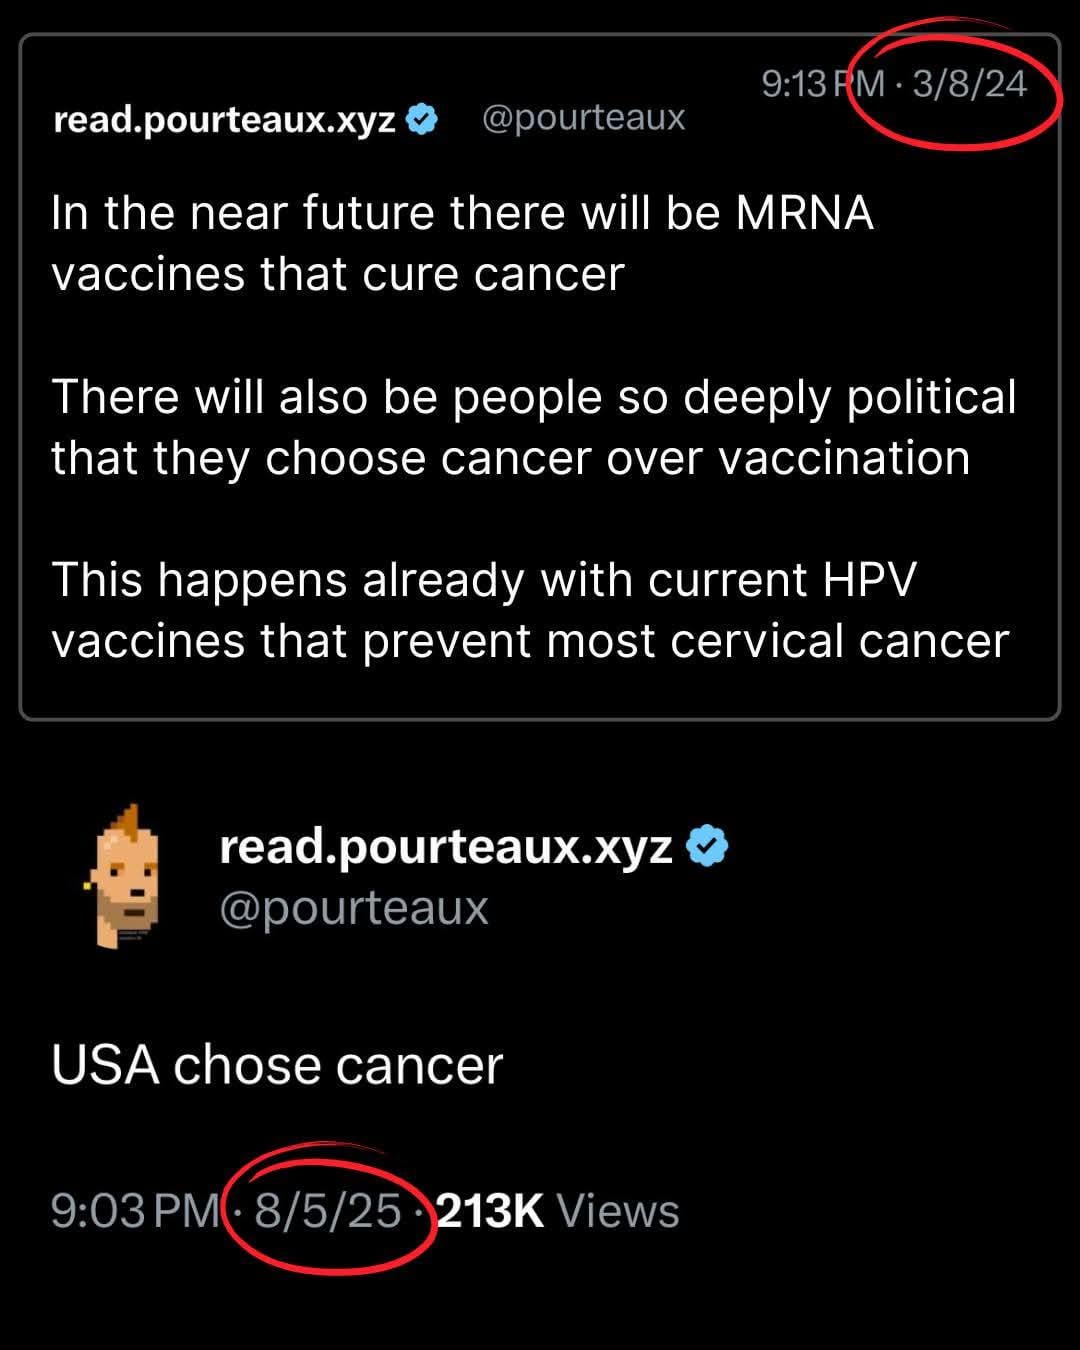The height and width of the screenshot is (1350, 1080).
Task: Open the main author name read.pourteaux.xyz
Action: pyautogui.click(x=445, y=847)
